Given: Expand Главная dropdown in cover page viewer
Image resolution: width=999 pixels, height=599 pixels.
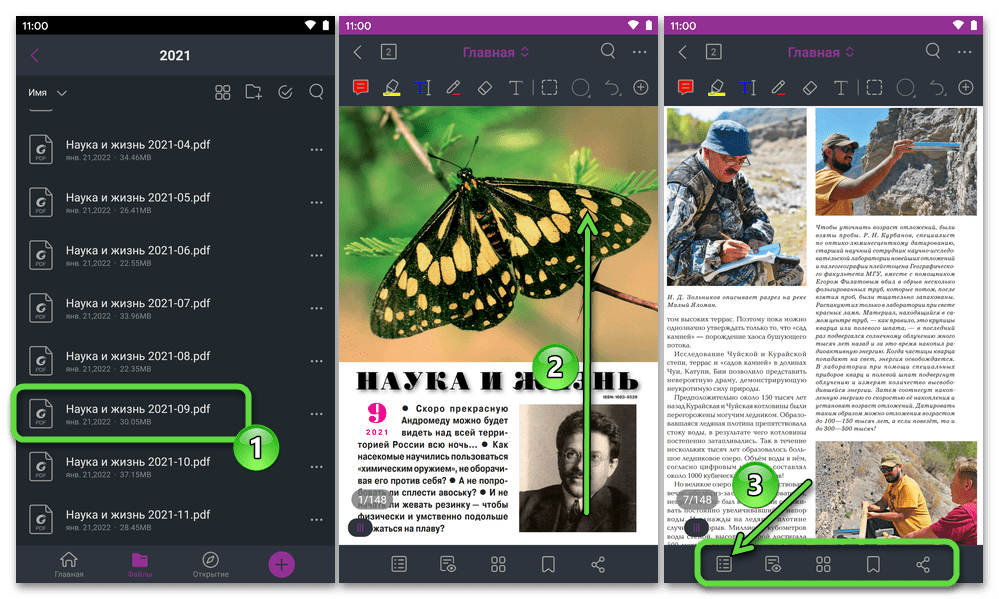Looking at the screenshot, I should click(x=496, y=52).
